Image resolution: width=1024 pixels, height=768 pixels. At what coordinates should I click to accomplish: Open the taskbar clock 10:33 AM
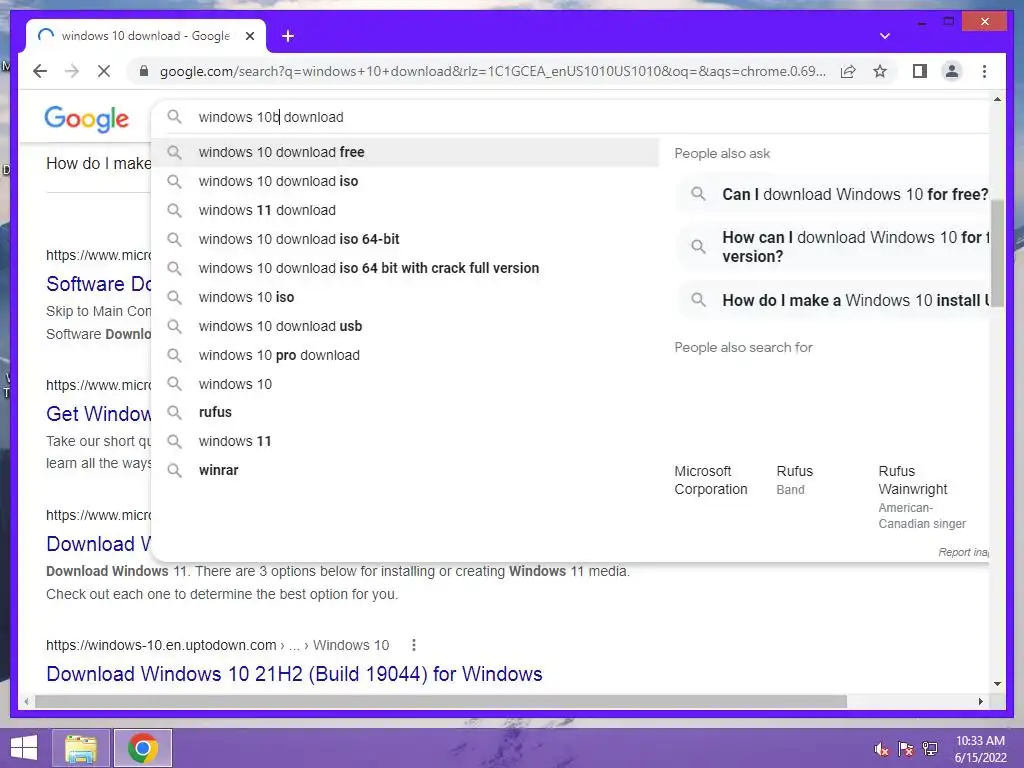[x=980, y=749]
